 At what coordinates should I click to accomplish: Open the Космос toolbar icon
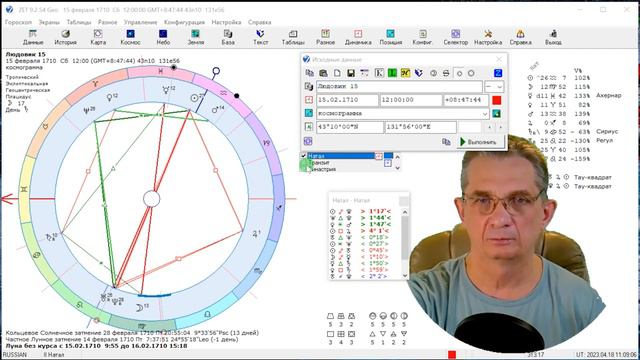tap(130, 37)
